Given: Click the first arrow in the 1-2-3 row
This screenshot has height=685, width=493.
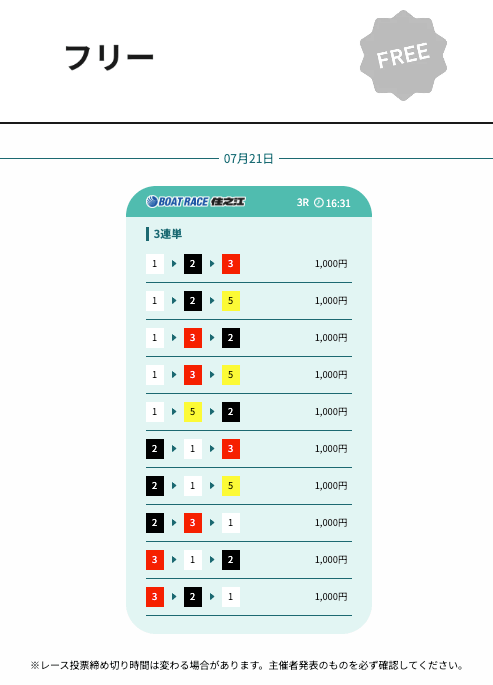Looking at the screenshot, I should point(174,264).
